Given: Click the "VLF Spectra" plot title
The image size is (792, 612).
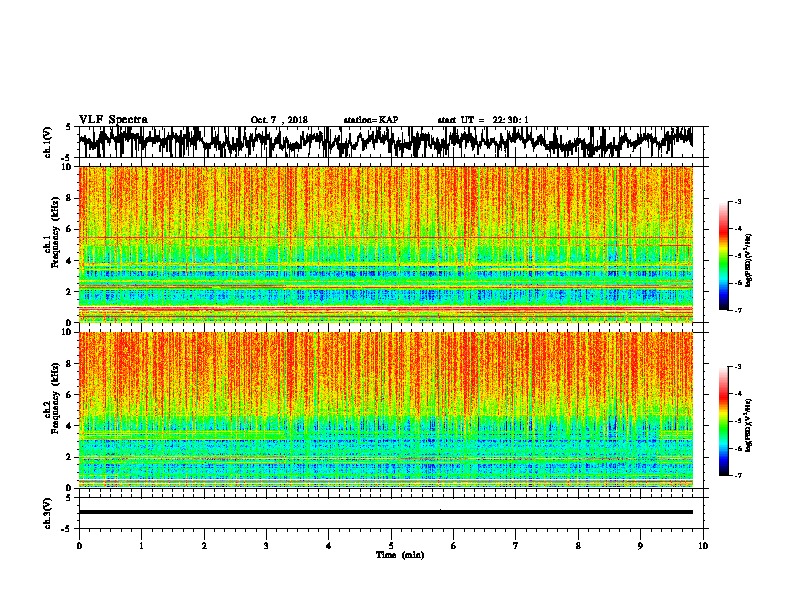Looking at the screenshot, I should click(113, 120).
